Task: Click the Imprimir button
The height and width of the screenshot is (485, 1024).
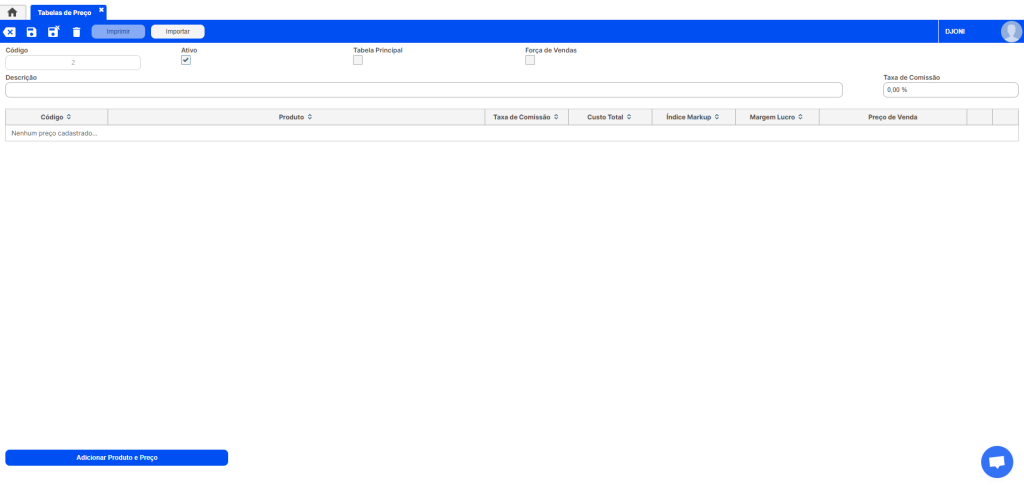Action: [x=118, y=31]
